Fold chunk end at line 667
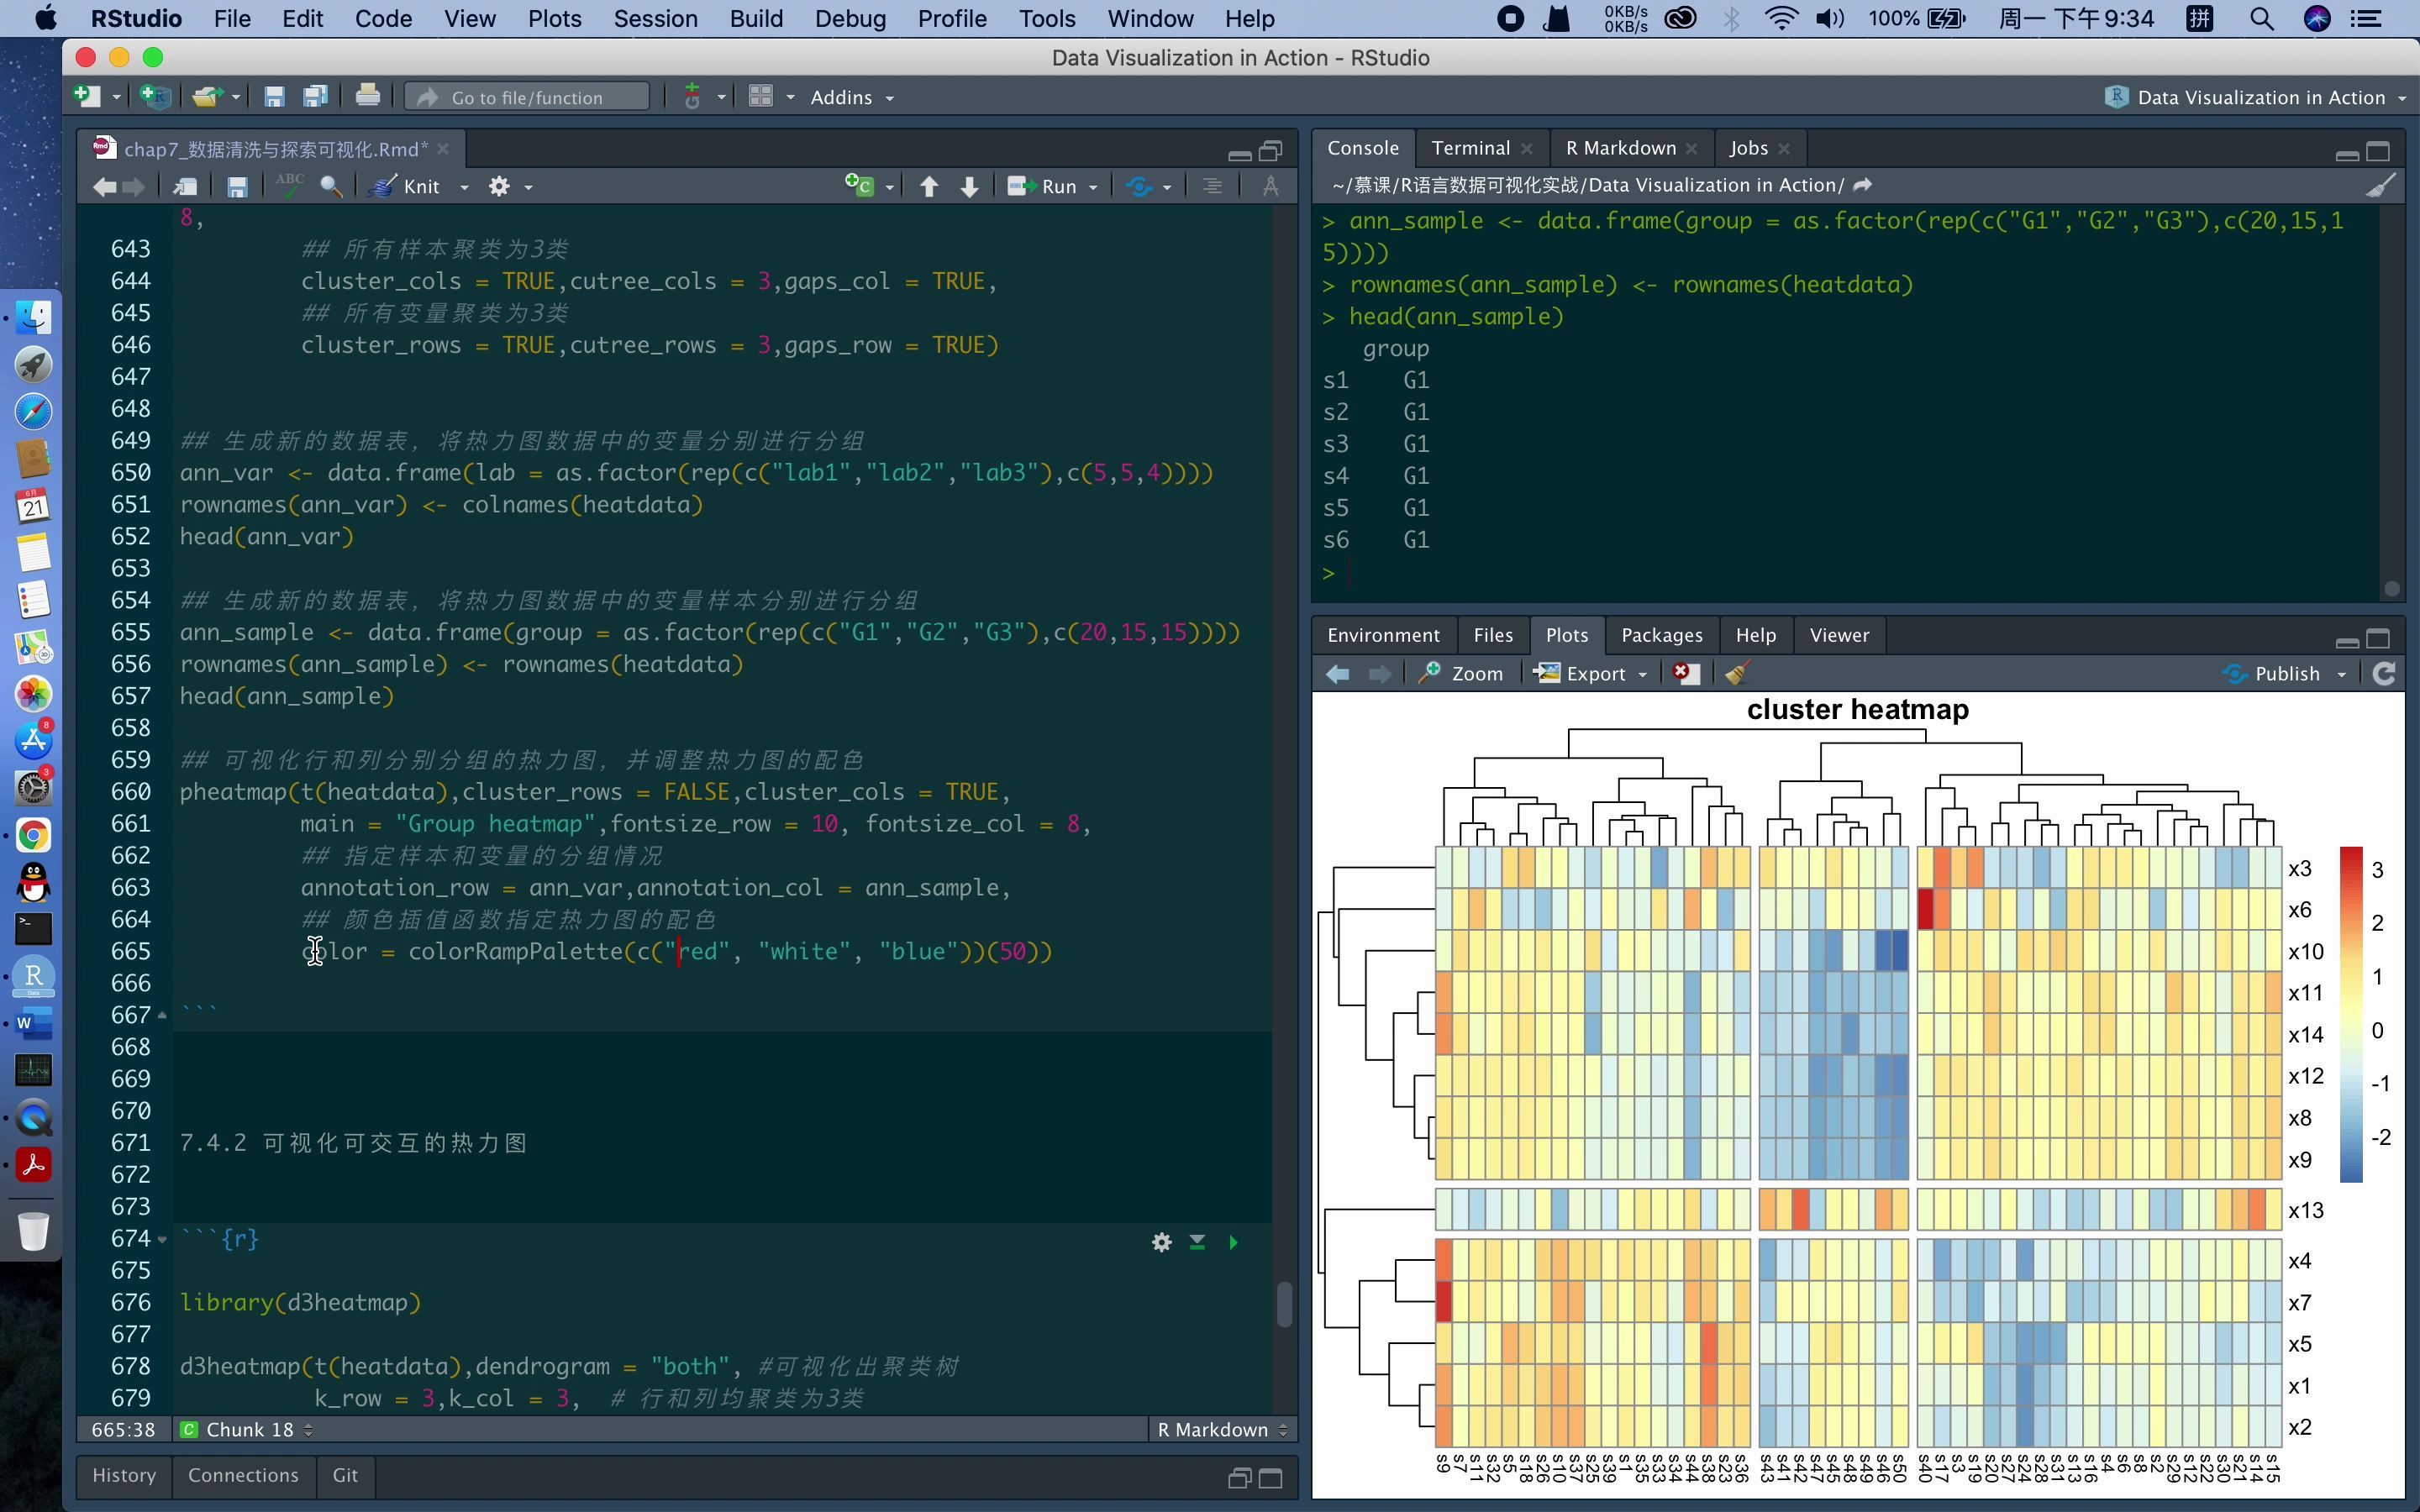The width and height of the screenshot is (2420, 1512). 162,1015
